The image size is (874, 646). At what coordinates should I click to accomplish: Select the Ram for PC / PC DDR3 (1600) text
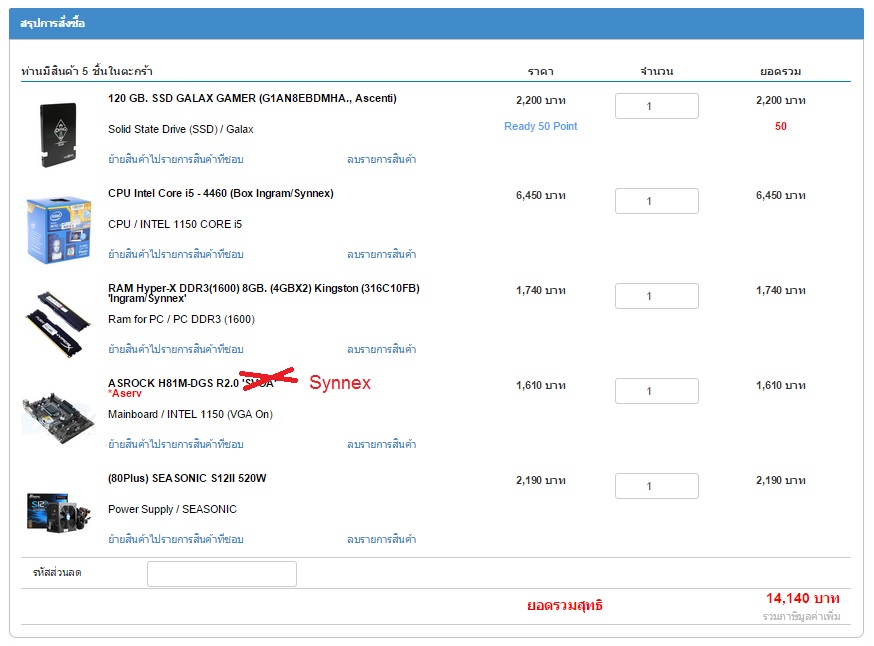point(181,319)
